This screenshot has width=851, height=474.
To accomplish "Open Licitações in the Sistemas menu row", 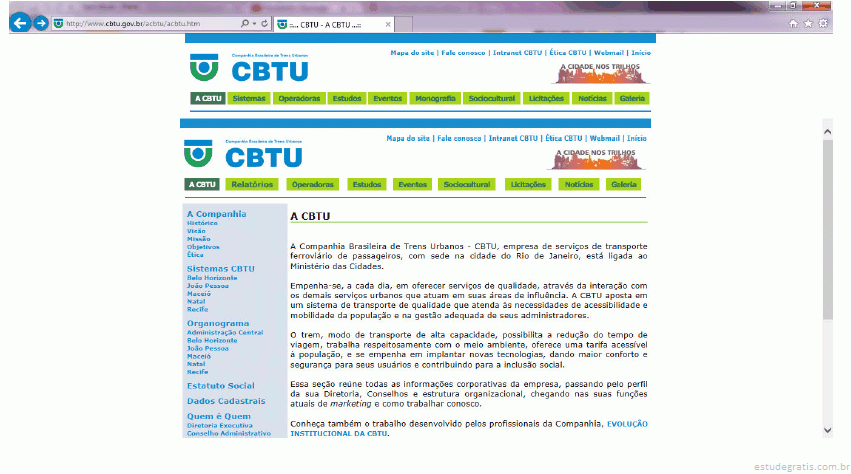I will pyautogui.click(x=547, y=98).
